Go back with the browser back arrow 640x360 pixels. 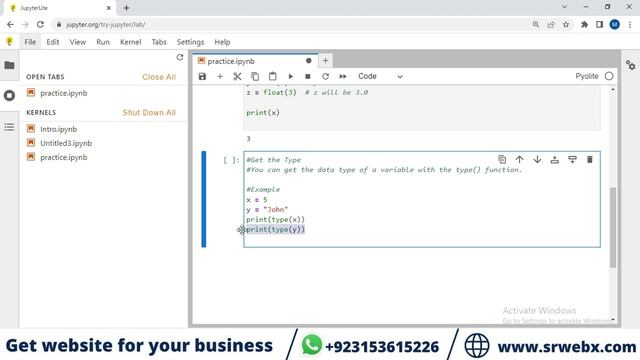[10, 24]
